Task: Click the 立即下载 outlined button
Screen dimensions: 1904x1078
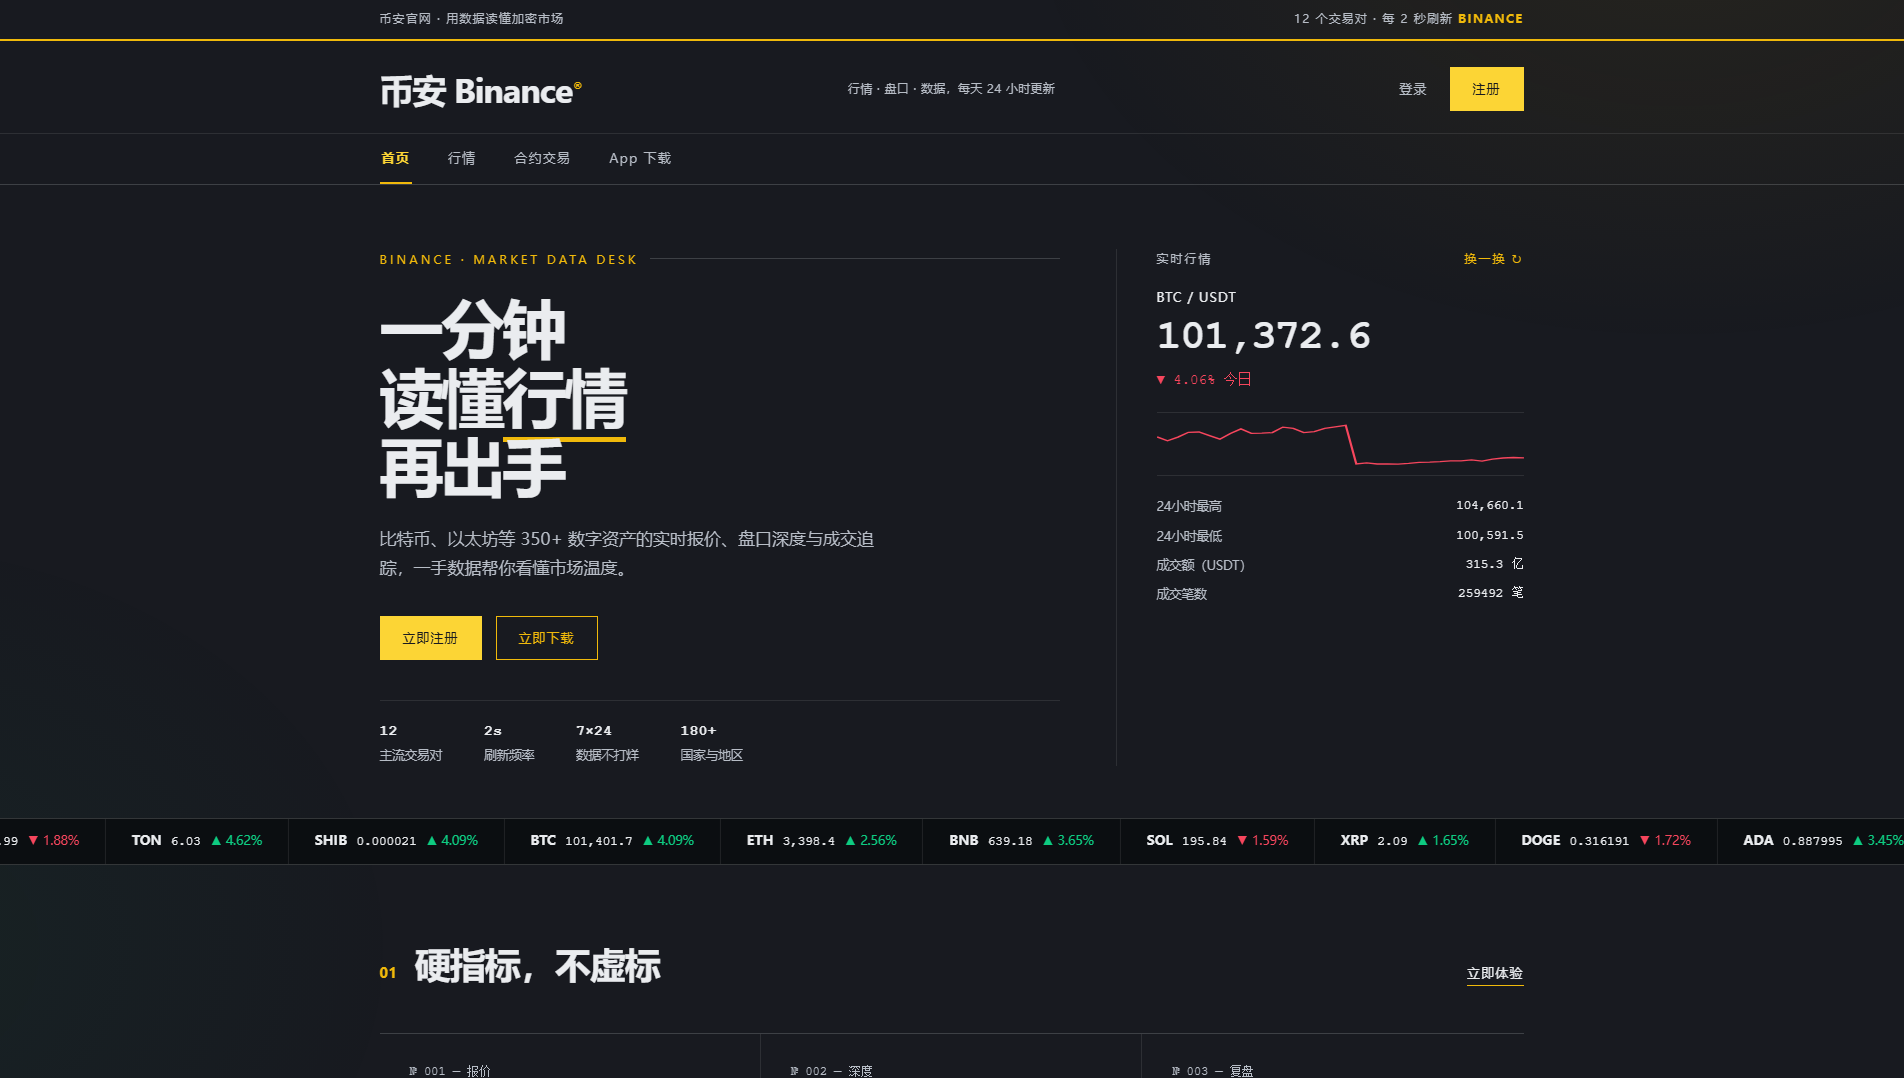Action: point(547,638)
